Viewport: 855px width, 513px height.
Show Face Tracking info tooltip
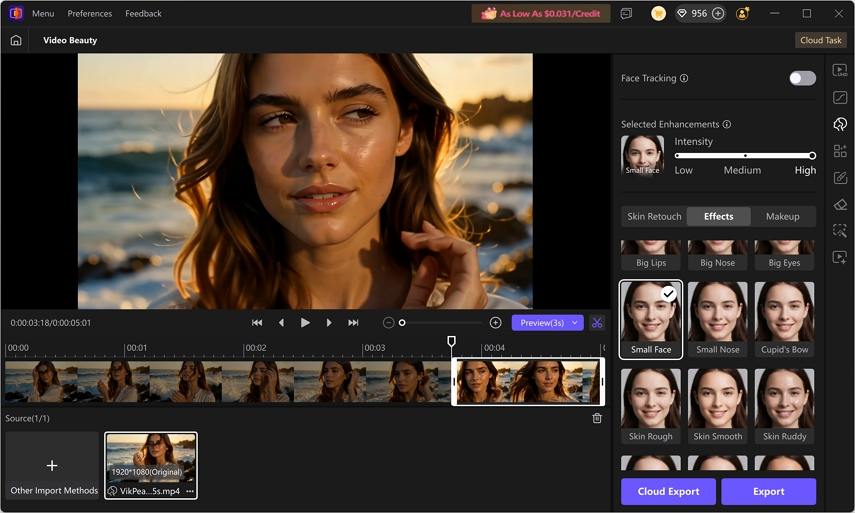coord(684,78)
